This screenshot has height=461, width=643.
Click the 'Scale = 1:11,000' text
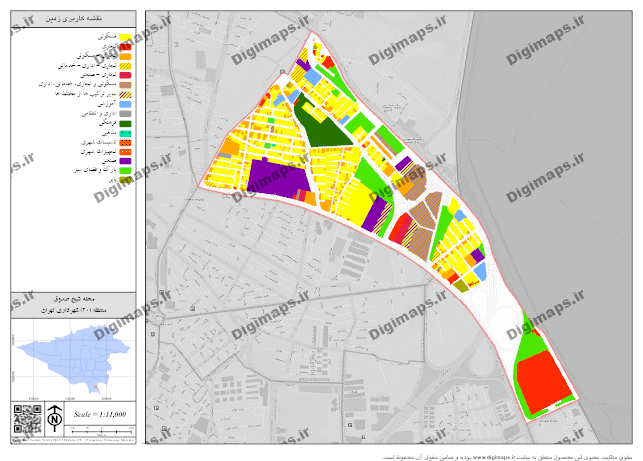point(100,414)
